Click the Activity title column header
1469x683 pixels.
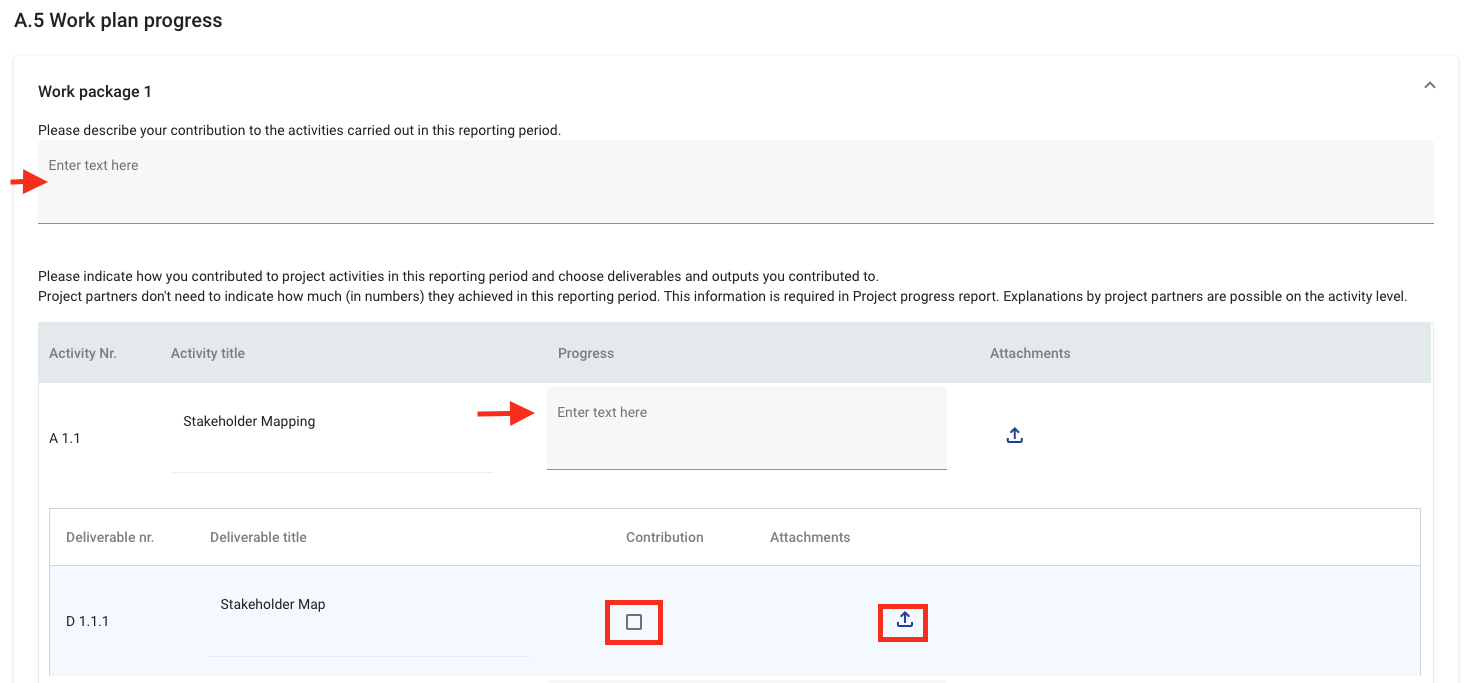[x=208, y=353]
